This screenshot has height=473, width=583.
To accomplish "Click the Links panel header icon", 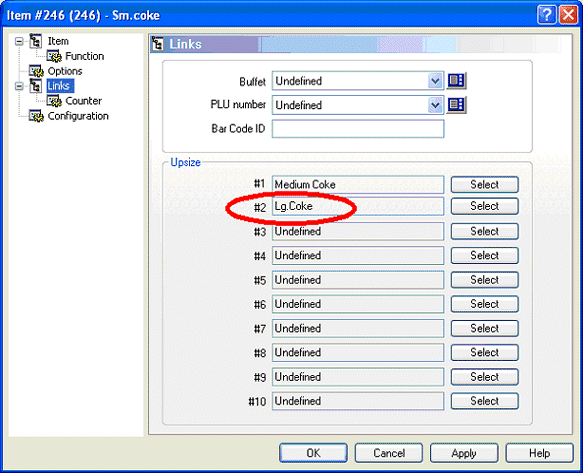I will coord(158,44).
